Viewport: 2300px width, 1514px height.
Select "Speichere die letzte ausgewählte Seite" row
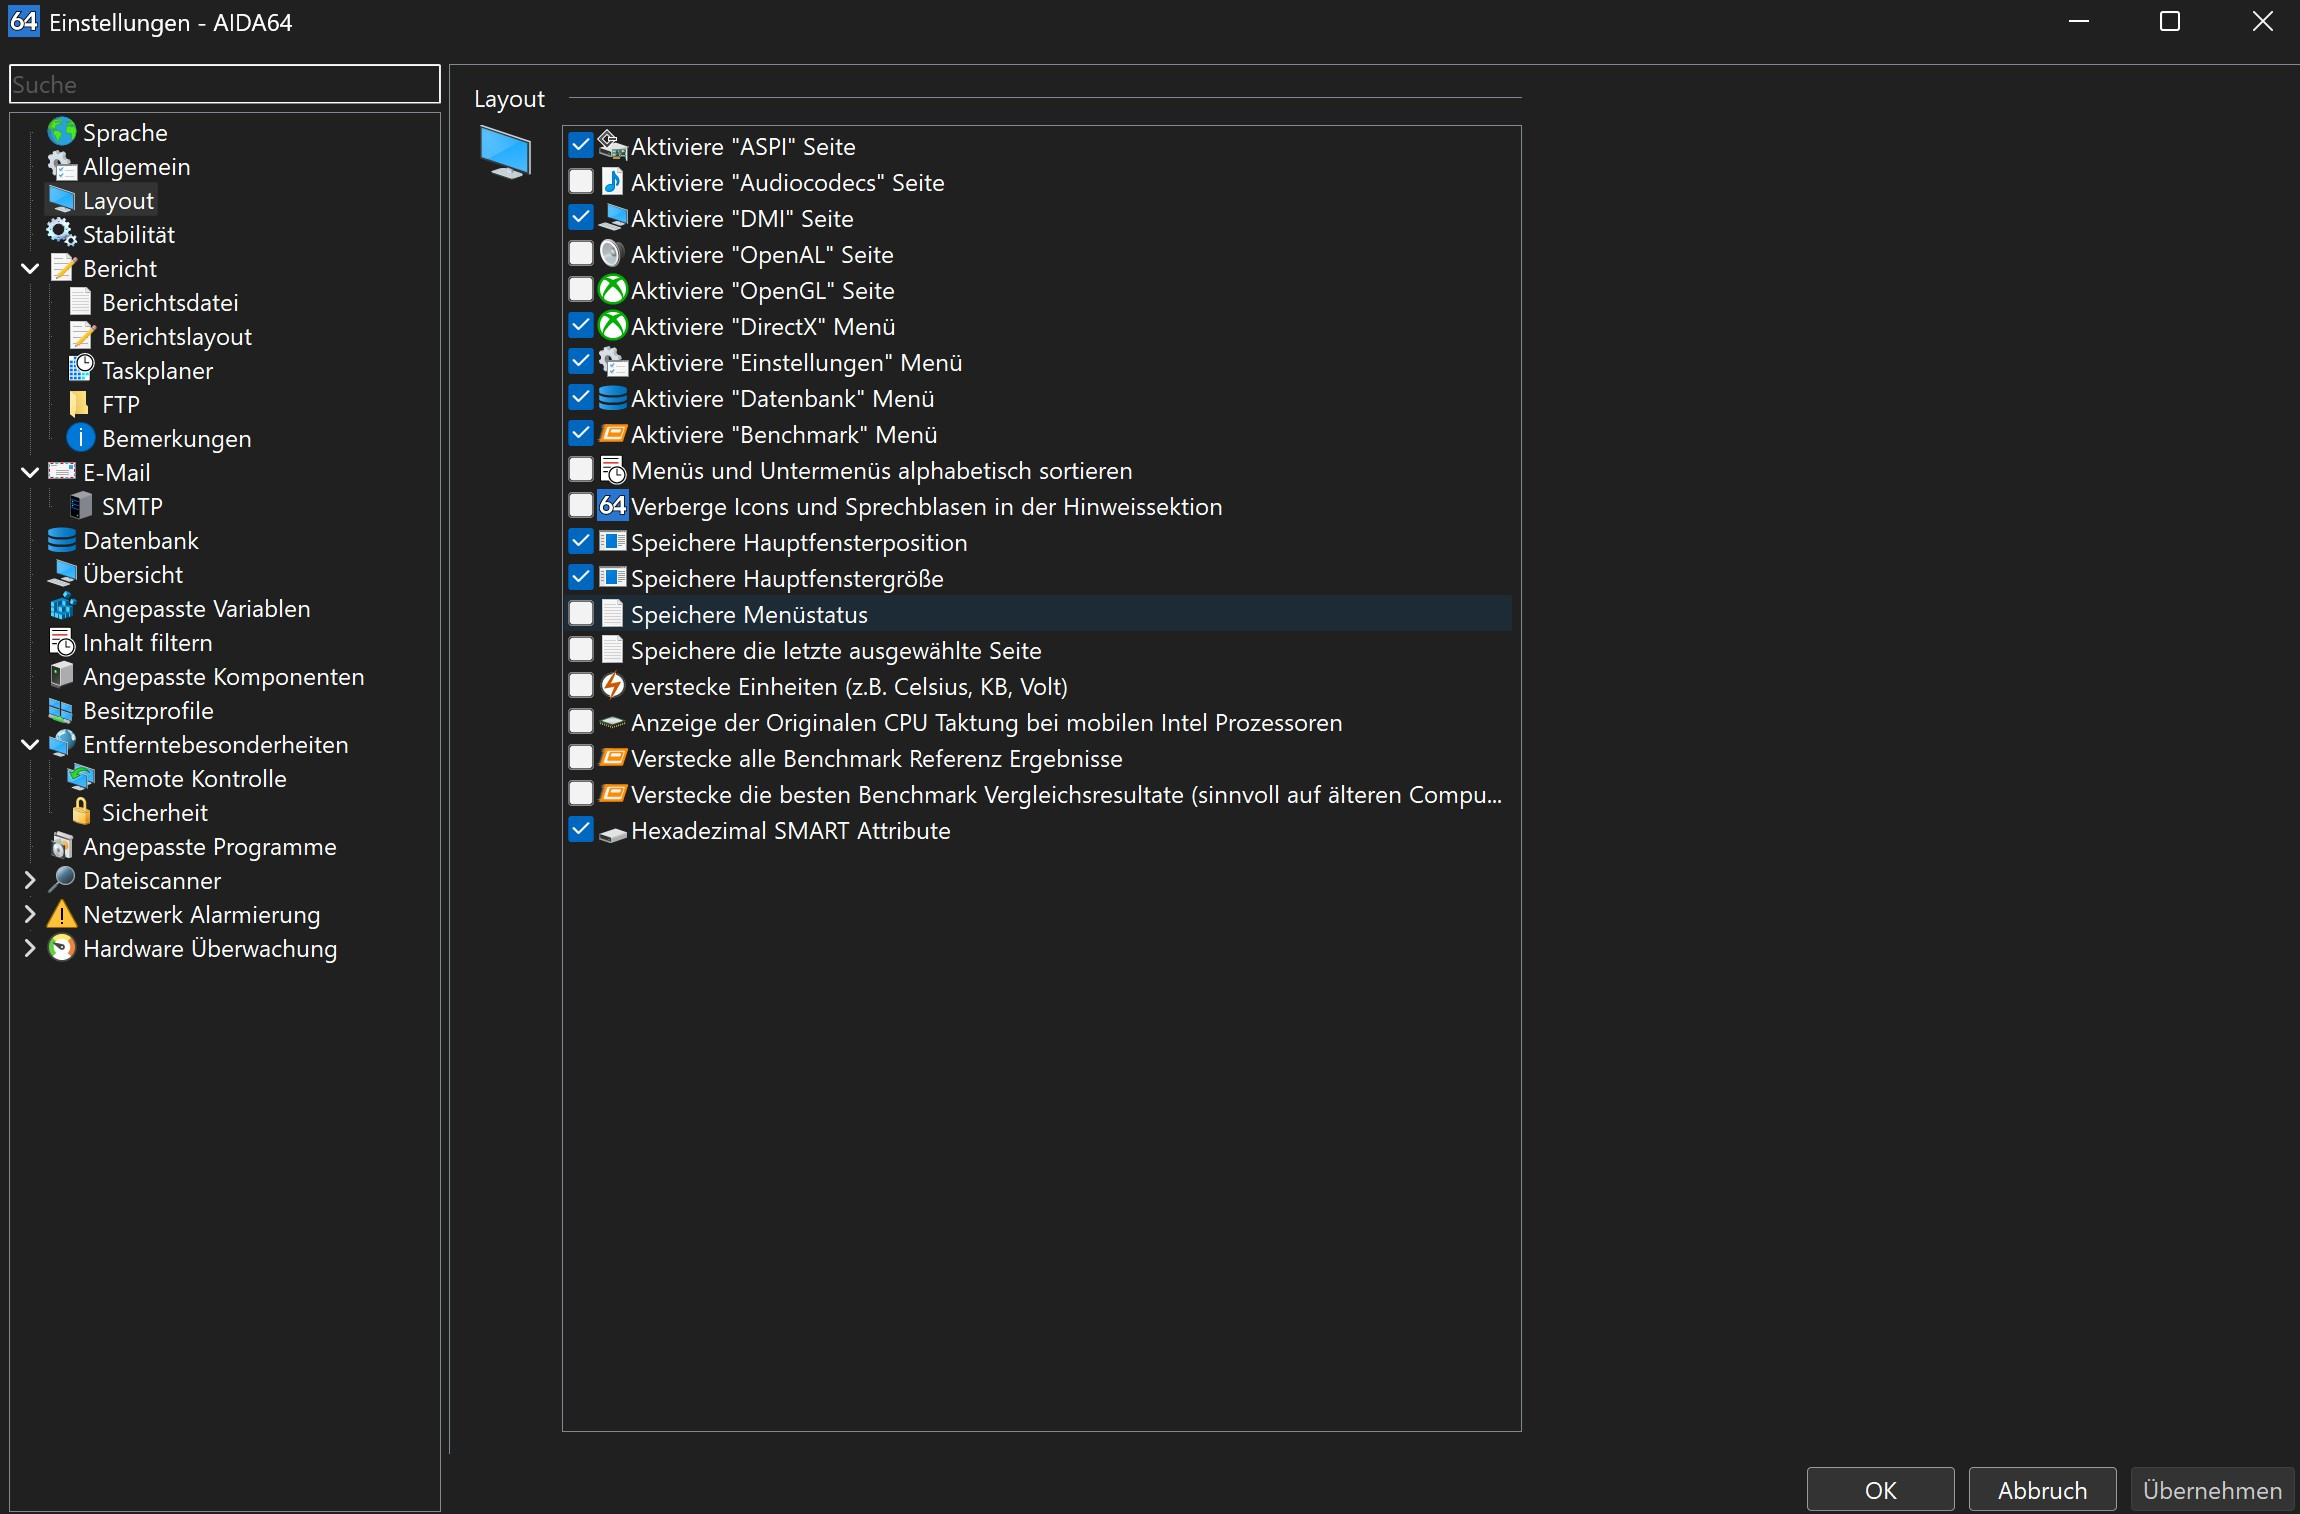(x=1040, y=650)
